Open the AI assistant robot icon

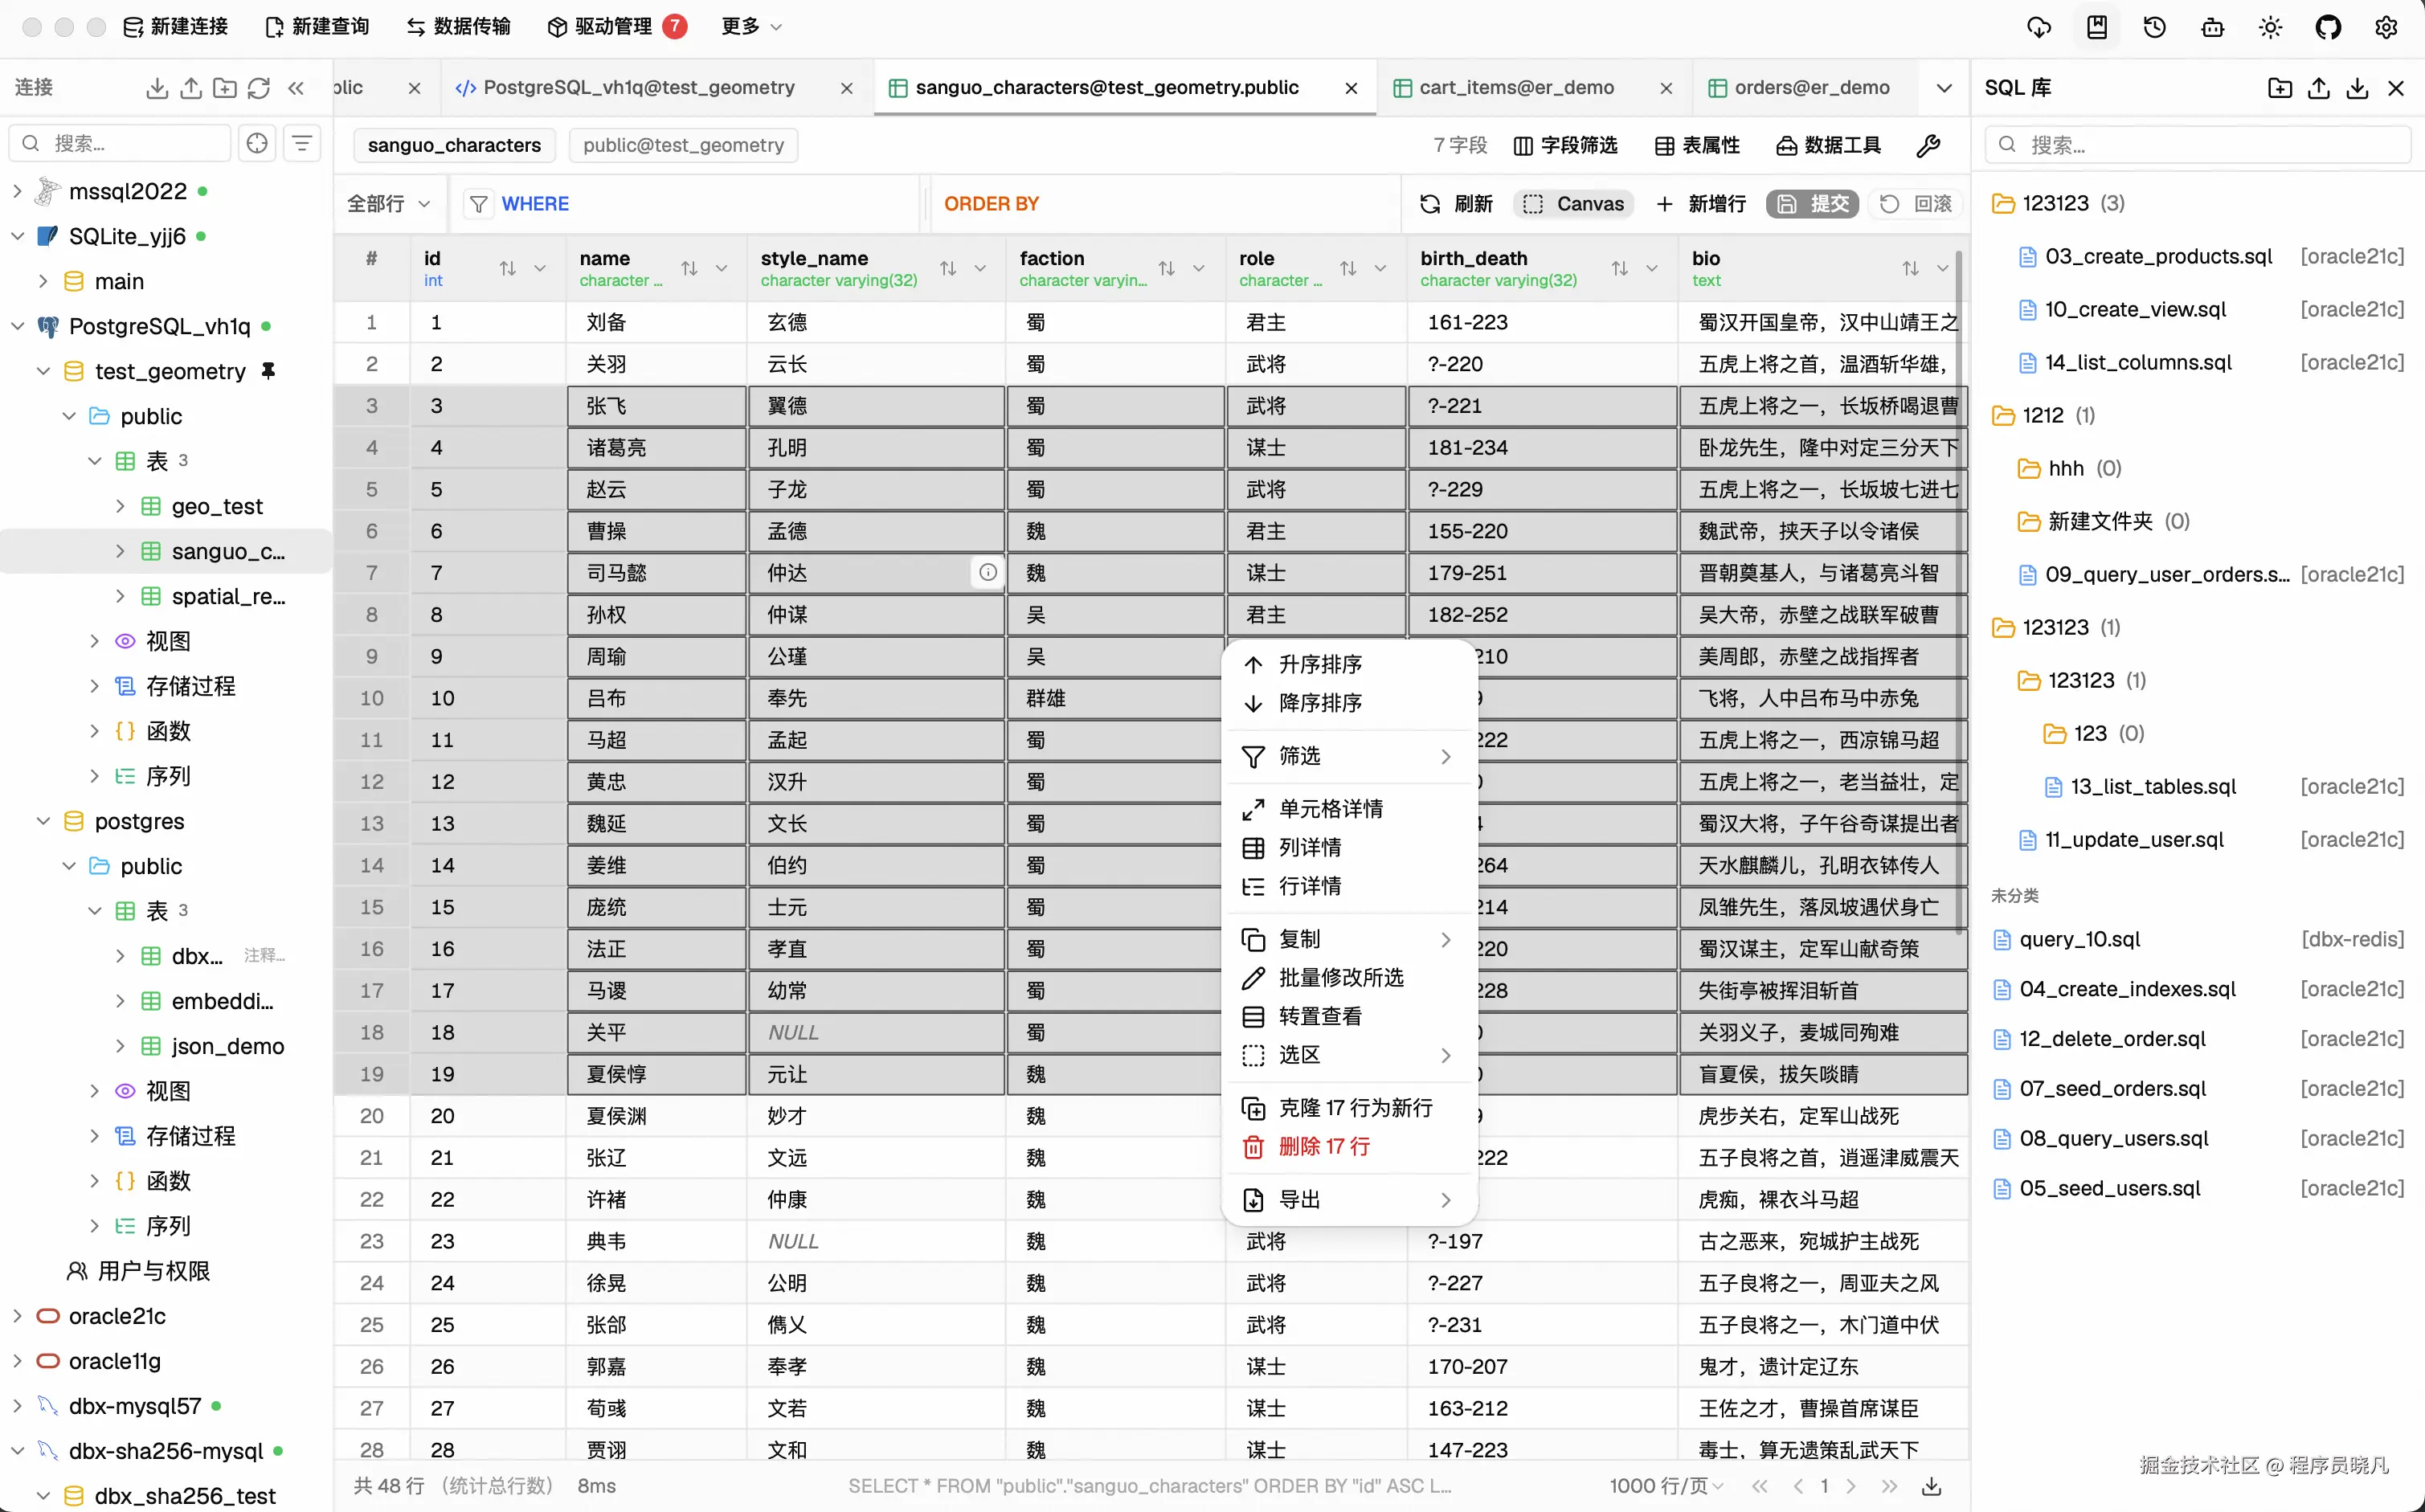click(2213, 27)
